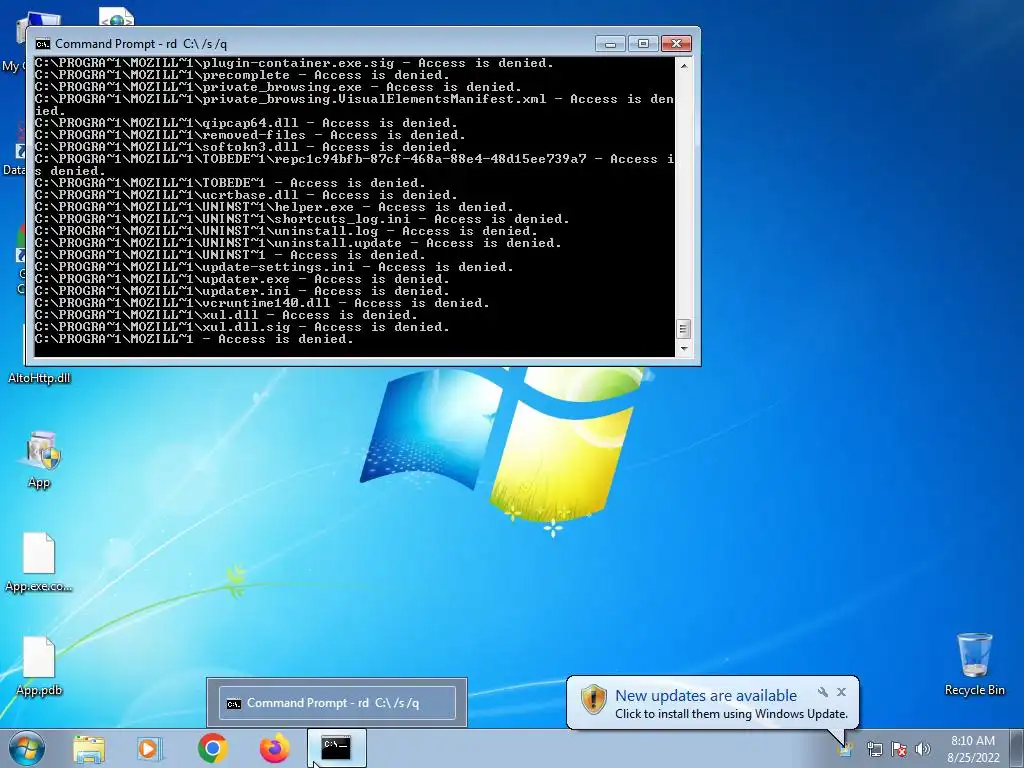Click the qipcap64.dll output line

tap(246, 123)
